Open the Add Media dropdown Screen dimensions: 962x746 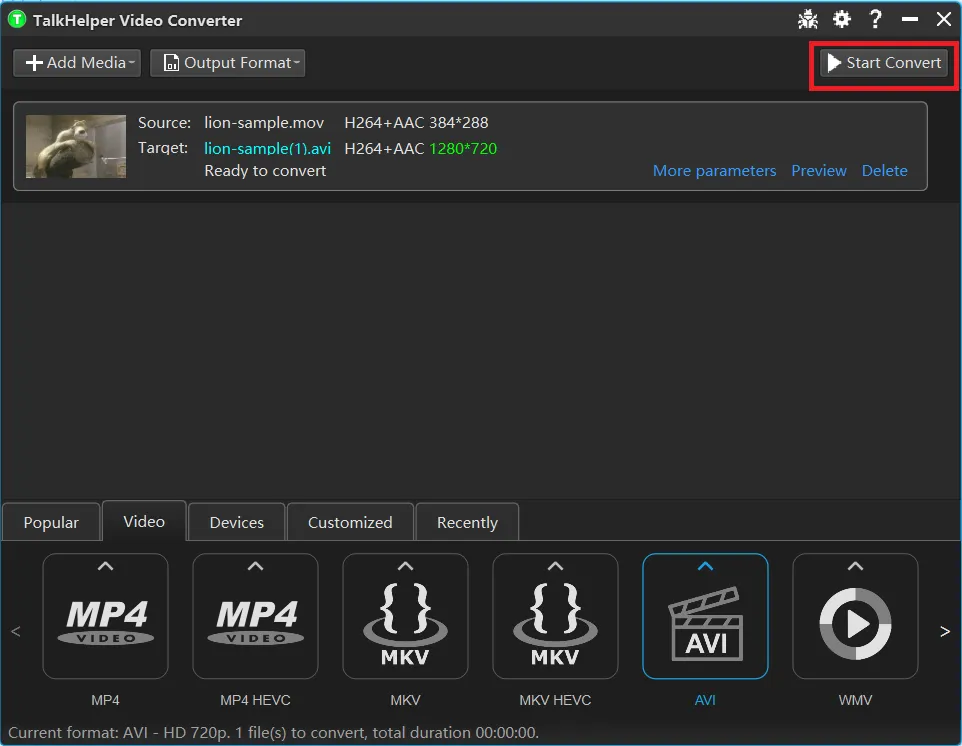77,63
